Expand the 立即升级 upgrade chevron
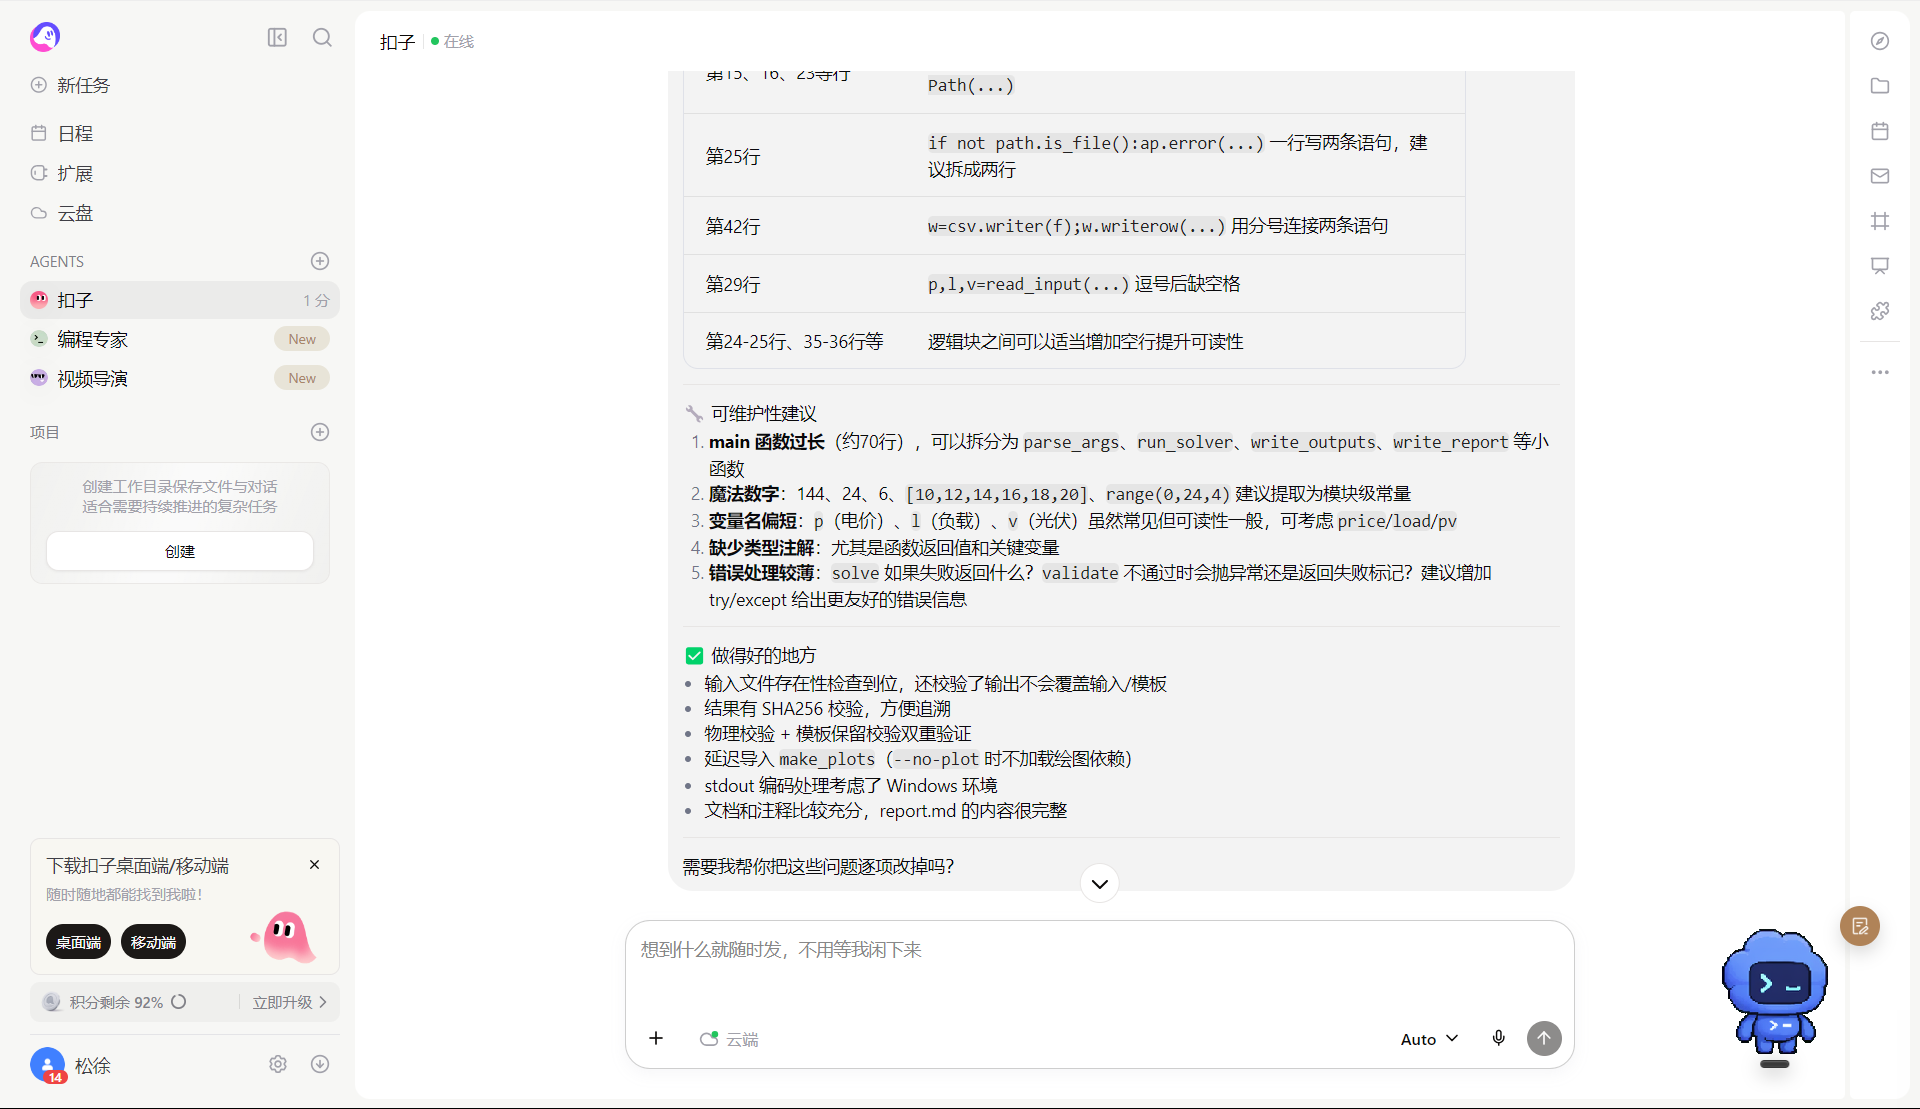Screen dimensions: 1920x1109 point(323,1002)
